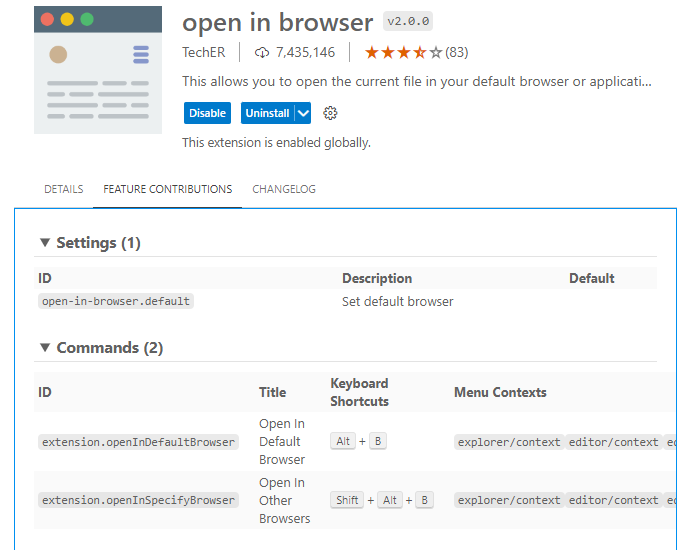
Task: Click the Set default browser description
Action: (x=398, y=301)
